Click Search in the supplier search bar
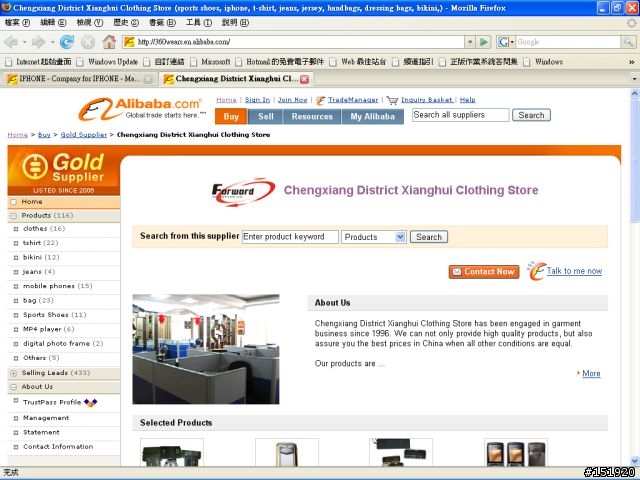The image size is (640, 480). coord(429,237)
